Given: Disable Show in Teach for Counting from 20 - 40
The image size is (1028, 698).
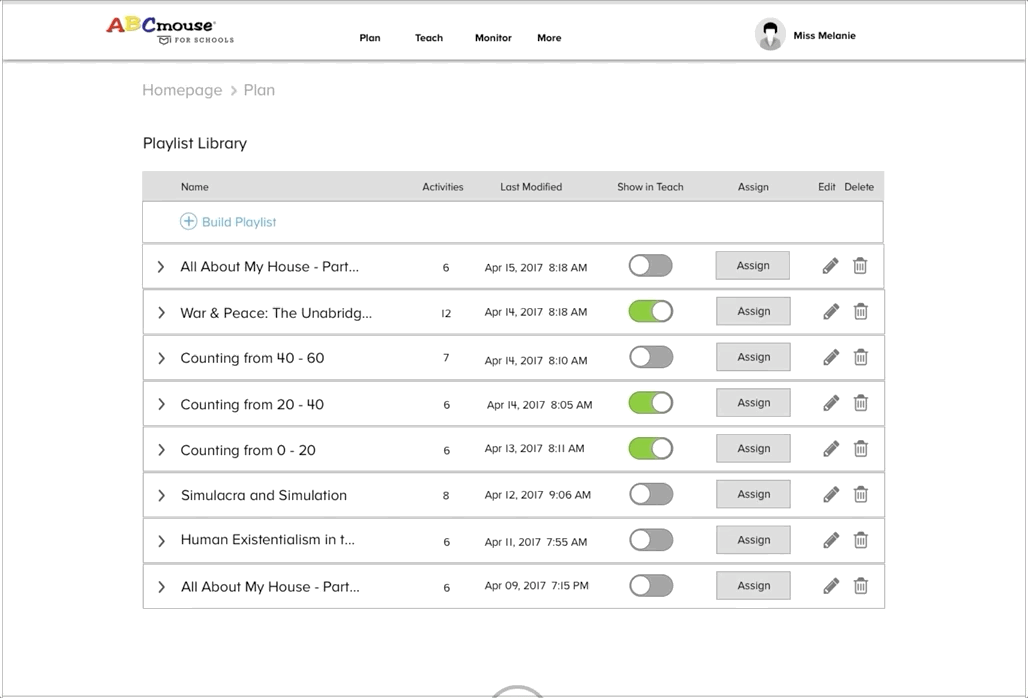Looking at the screenshot, I should [651, 402].
